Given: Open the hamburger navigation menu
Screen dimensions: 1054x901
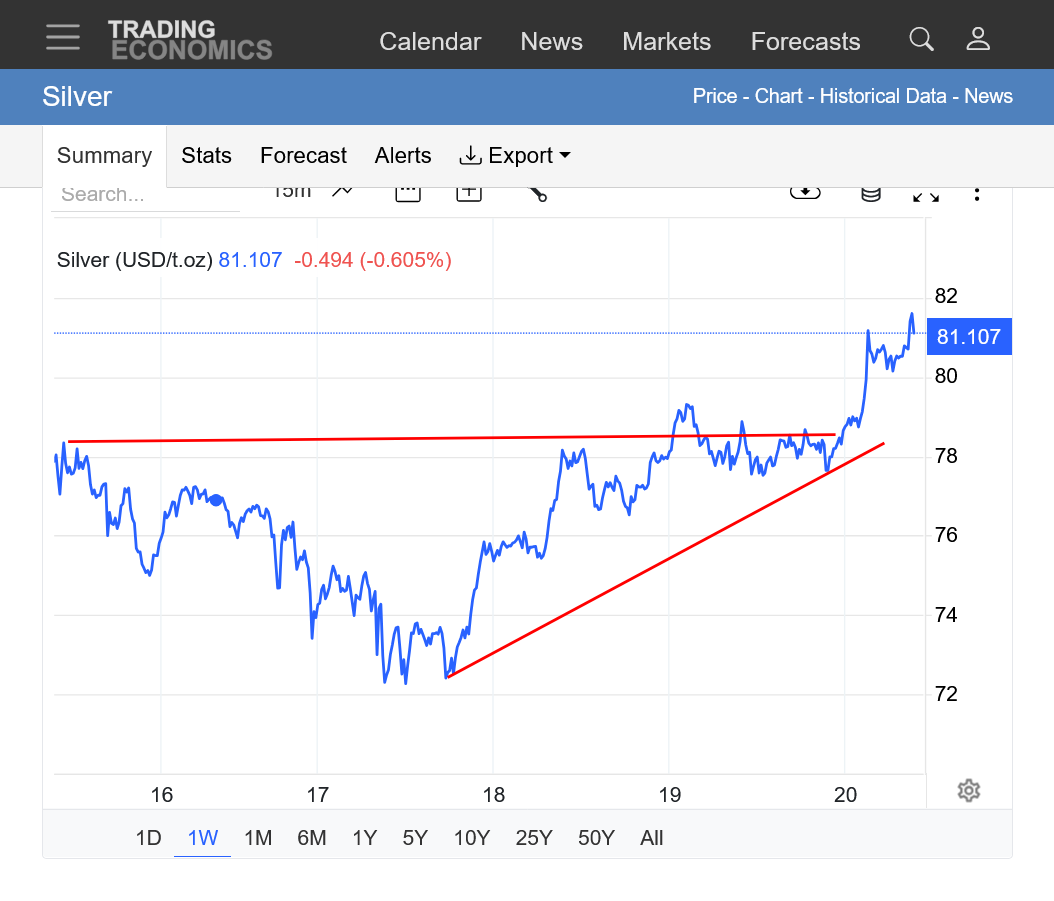Looking at the screenshot, I should [x=63, y=37].
